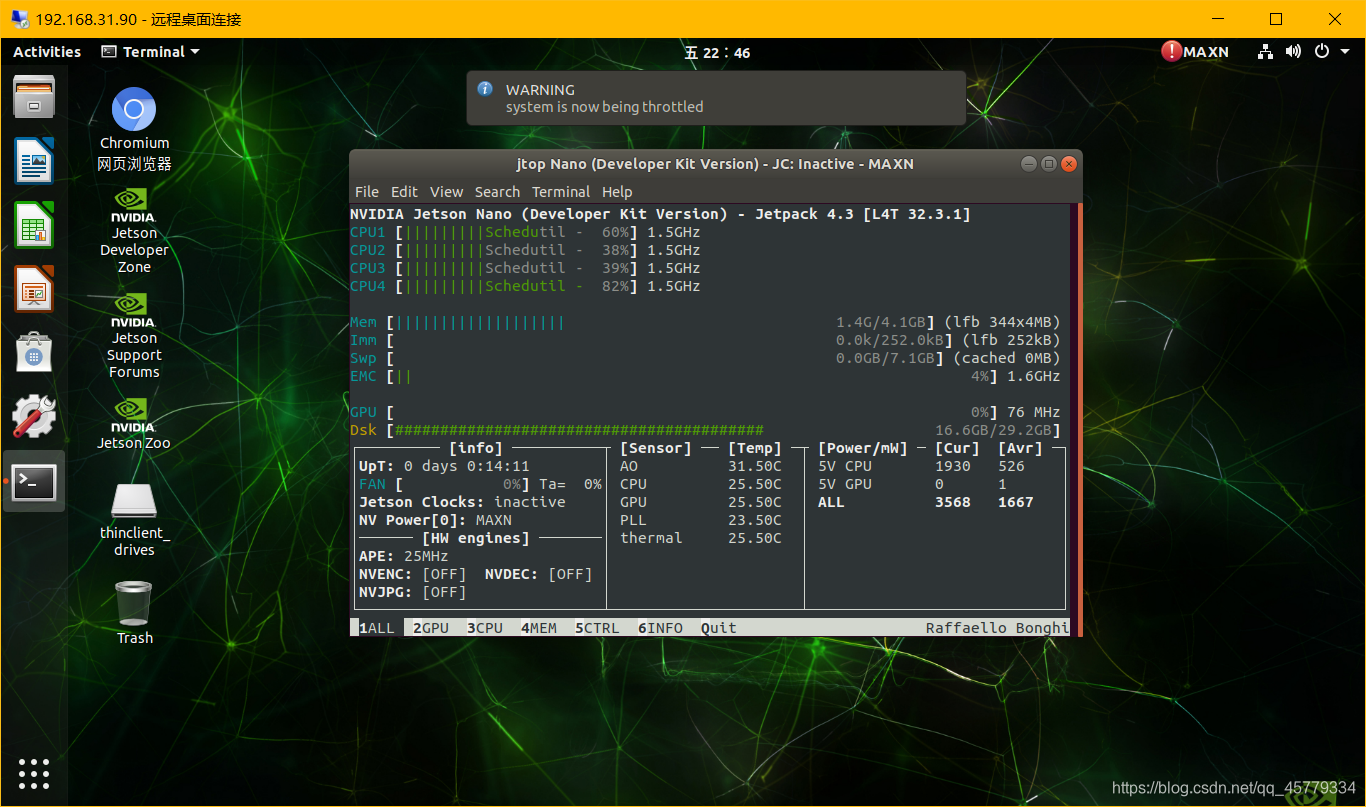Screen dimensions: 1366x807
Task: Open the Search menu in terminal
Action: (x=497, y=192)
